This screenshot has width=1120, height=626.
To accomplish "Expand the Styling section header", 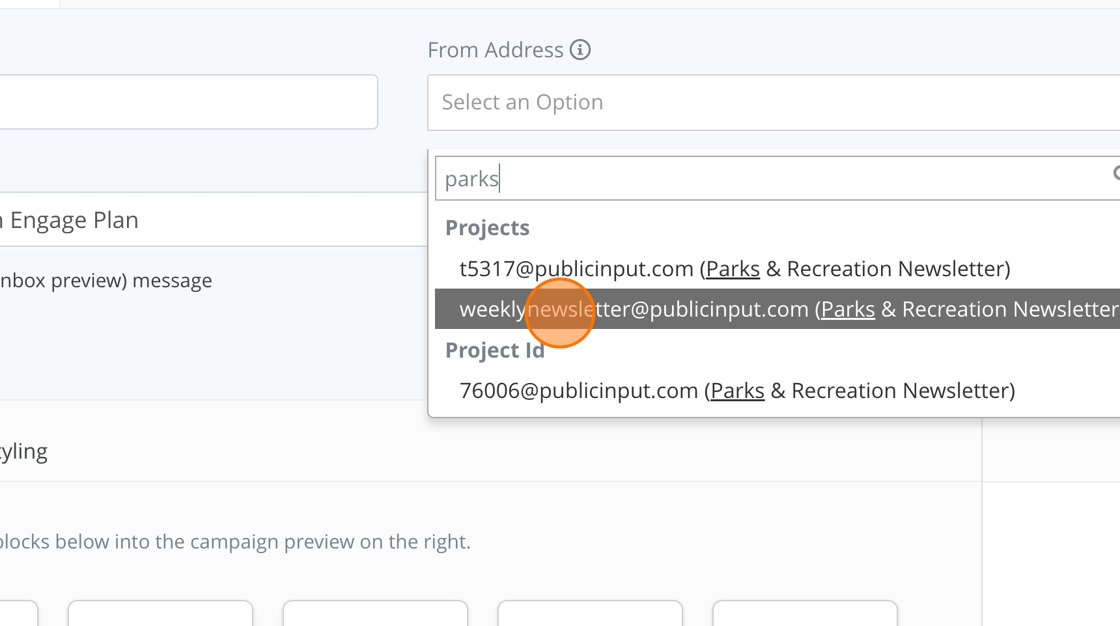I will point(24,451).
